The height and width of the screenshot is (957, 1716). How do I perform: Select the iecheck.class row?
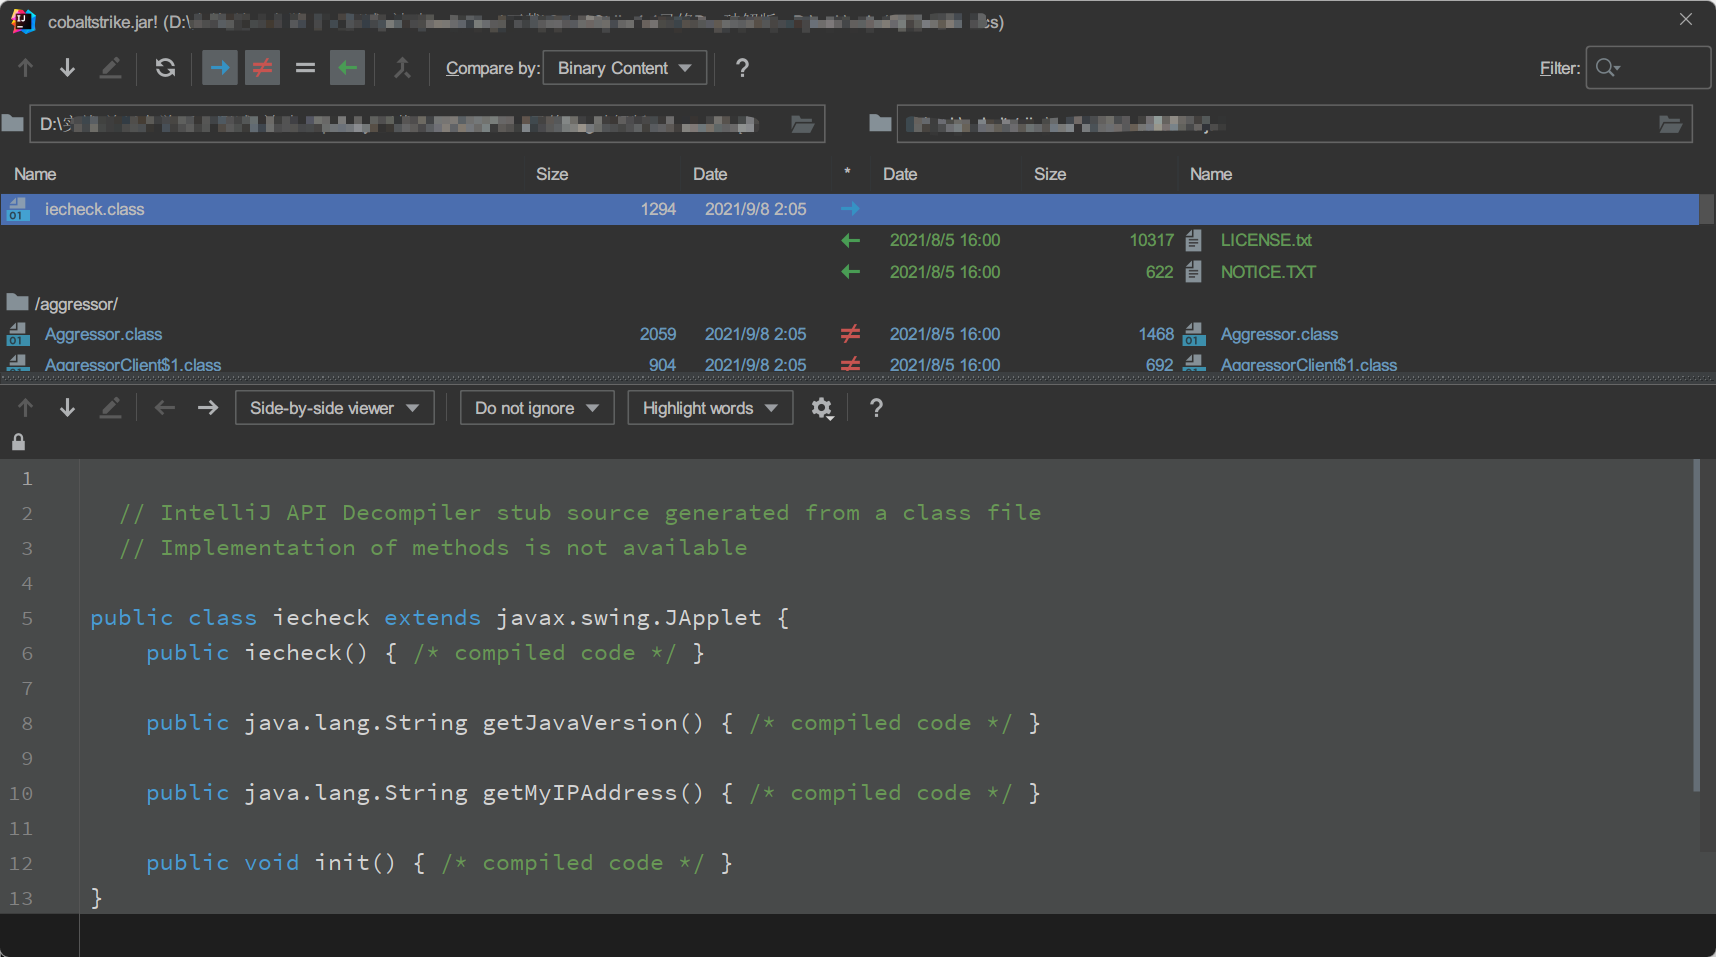pos(850,209)
